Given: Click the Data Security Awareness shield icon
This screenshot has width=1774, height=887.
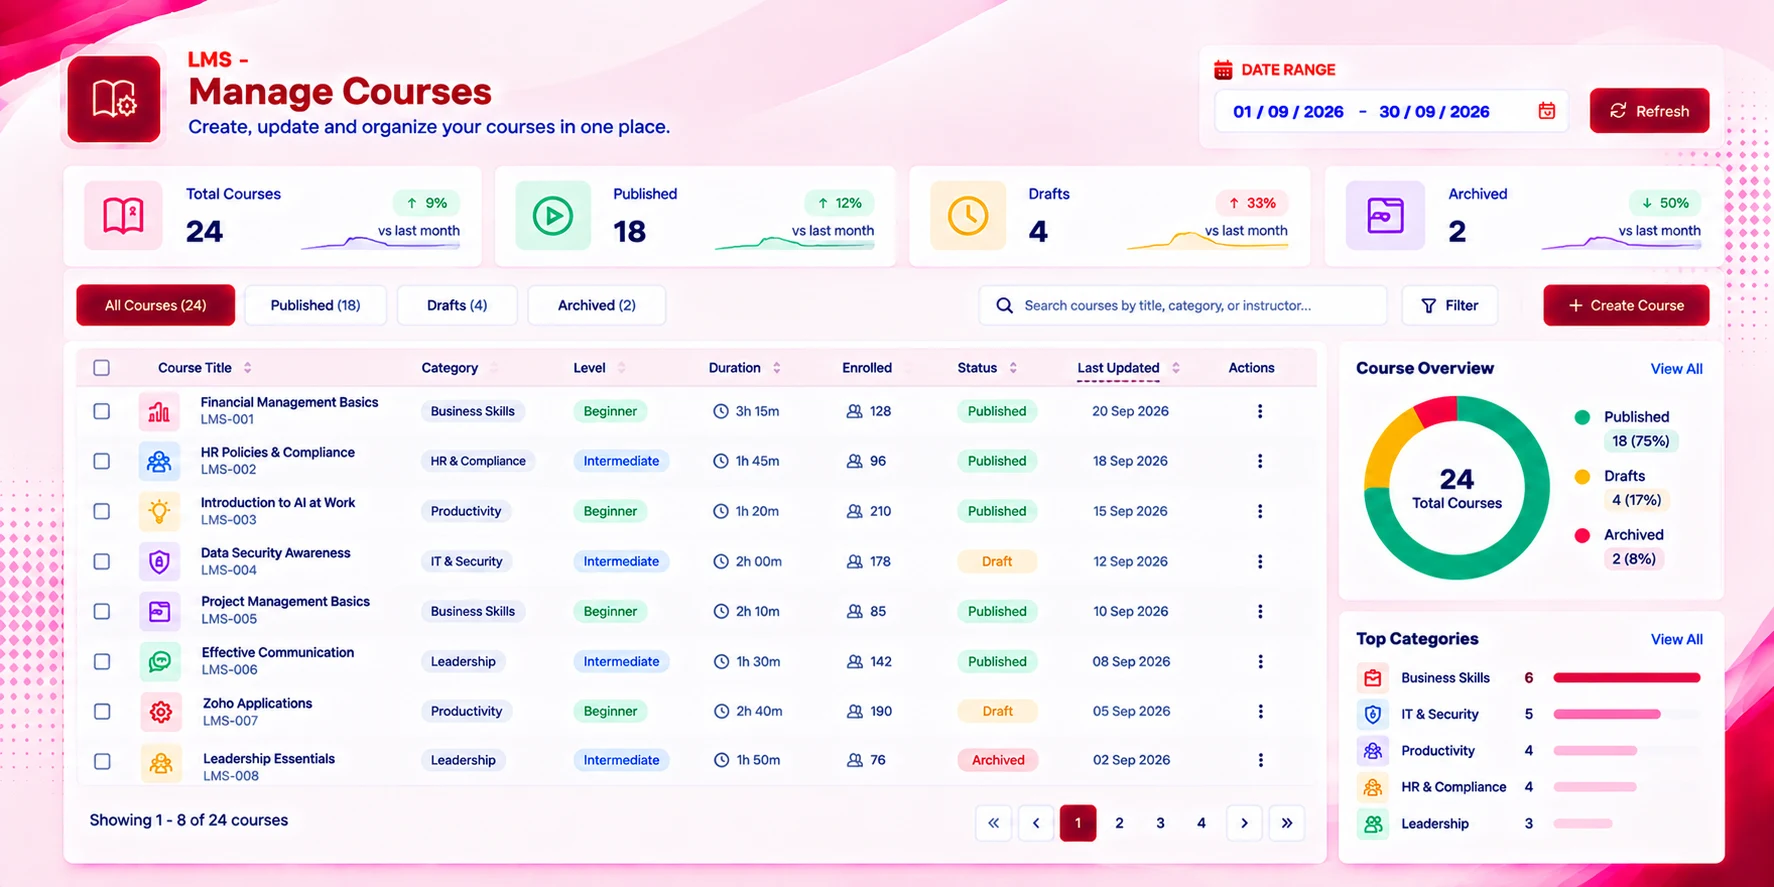Looking at the screenshot, I should 159,561.
